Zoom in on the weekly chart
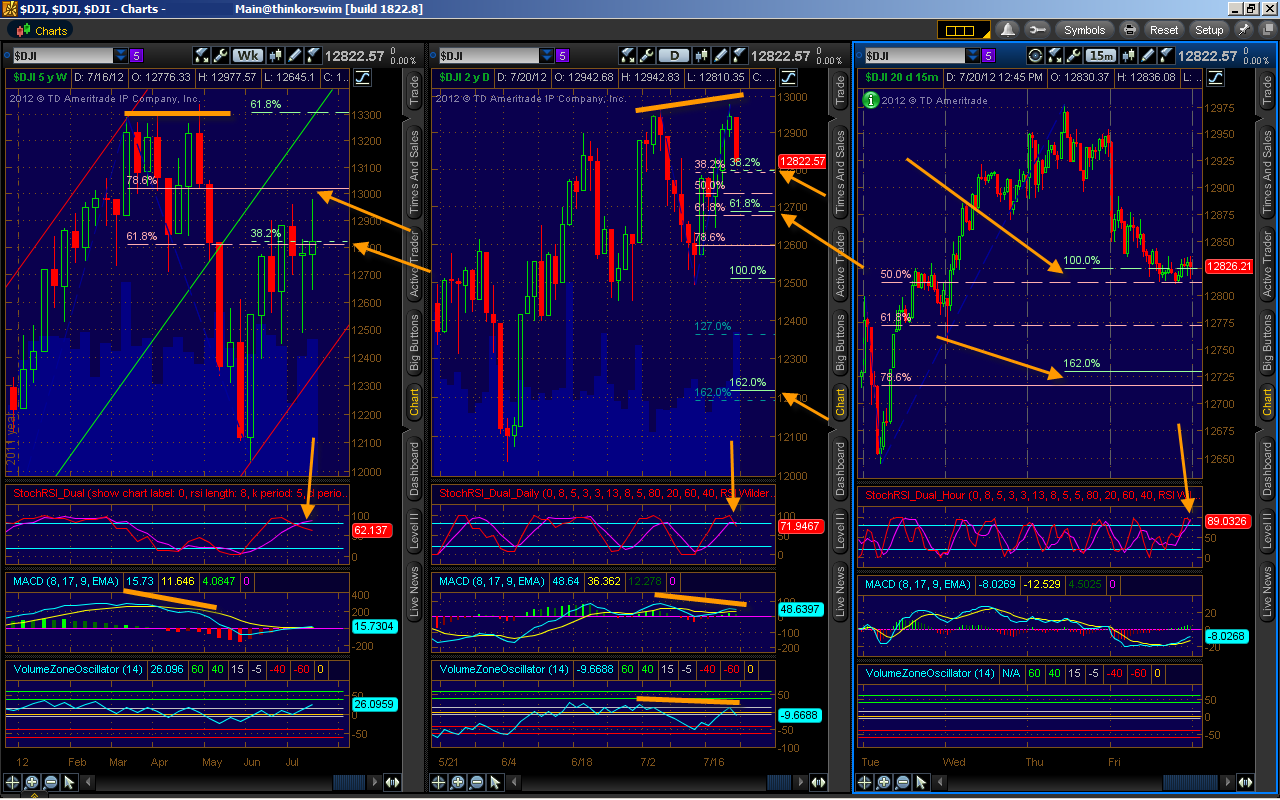 coord(32,783)
